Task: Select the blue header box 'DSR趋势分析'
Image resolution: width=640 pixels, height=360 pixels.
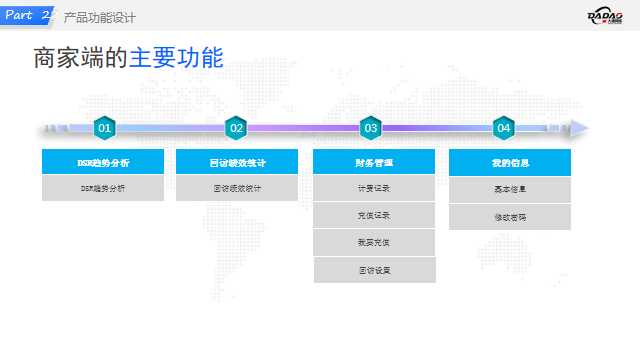Action: coord(103,162)
